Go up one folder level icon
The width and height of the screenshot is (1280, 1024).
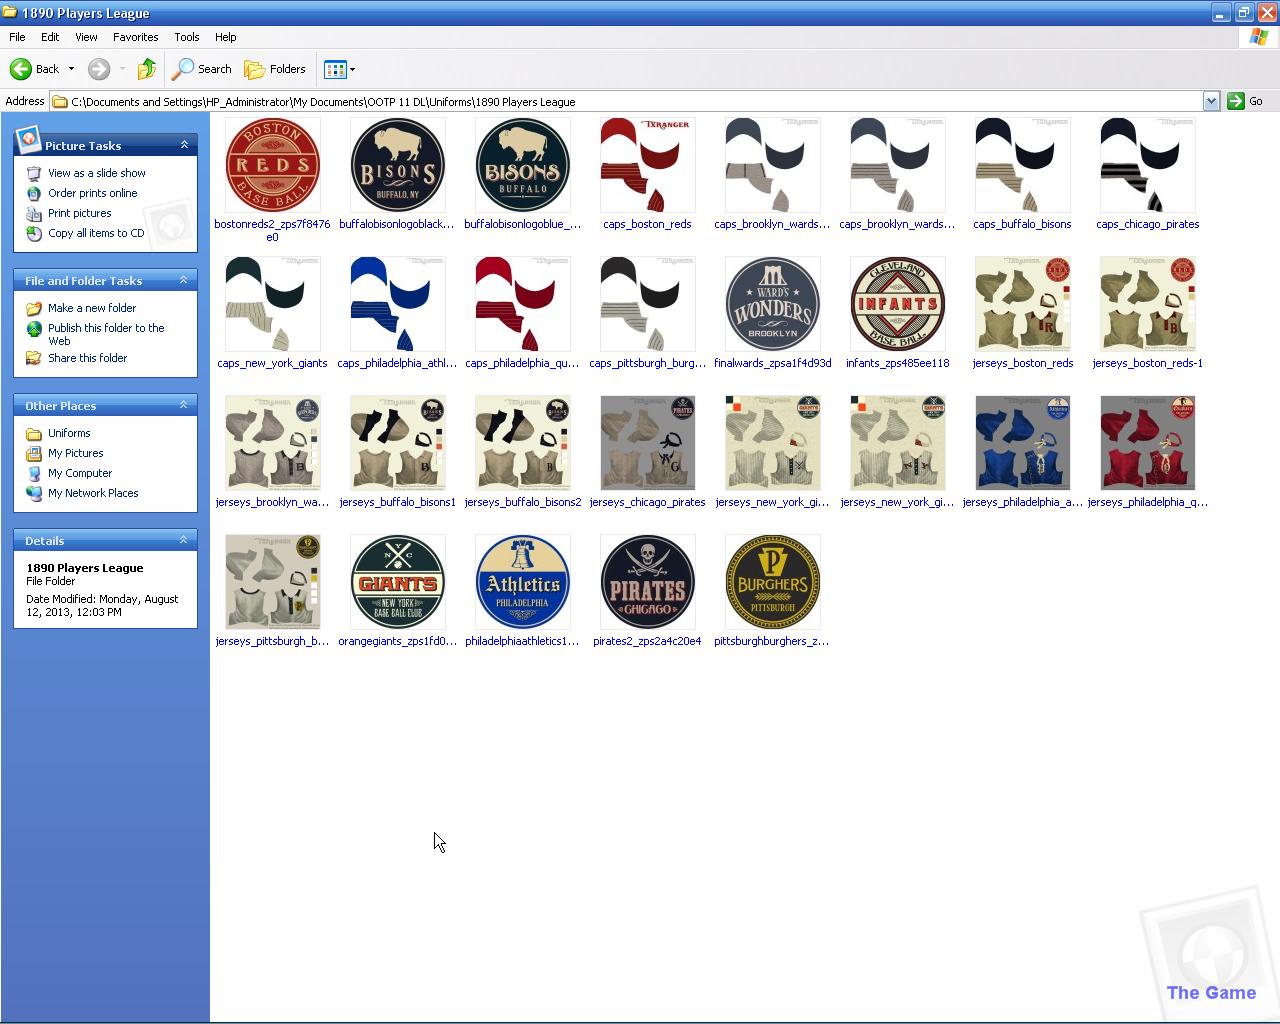[x=147, y=69]
